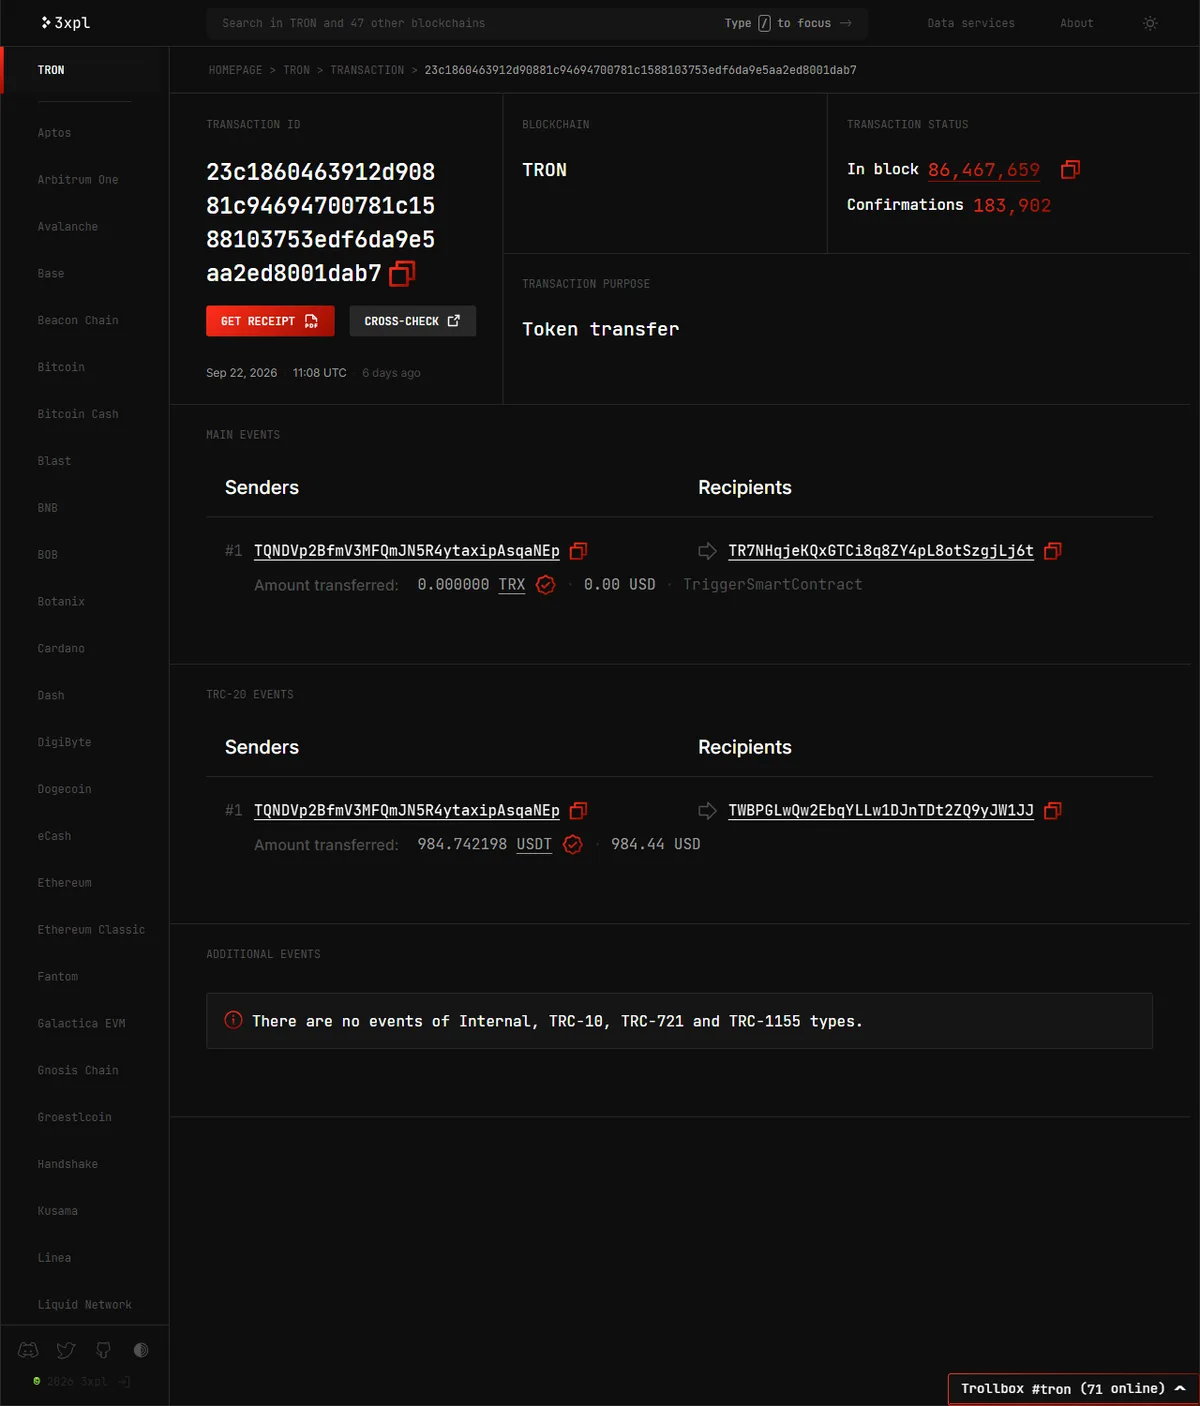Screen dimensions: 1200x1406
Task: Open the Discord link icon
Action: [28, 1350]
